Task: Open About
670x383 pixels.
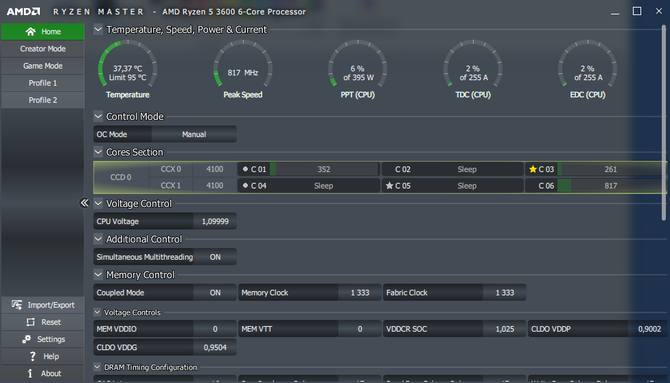Action: (x=43, y=373)
